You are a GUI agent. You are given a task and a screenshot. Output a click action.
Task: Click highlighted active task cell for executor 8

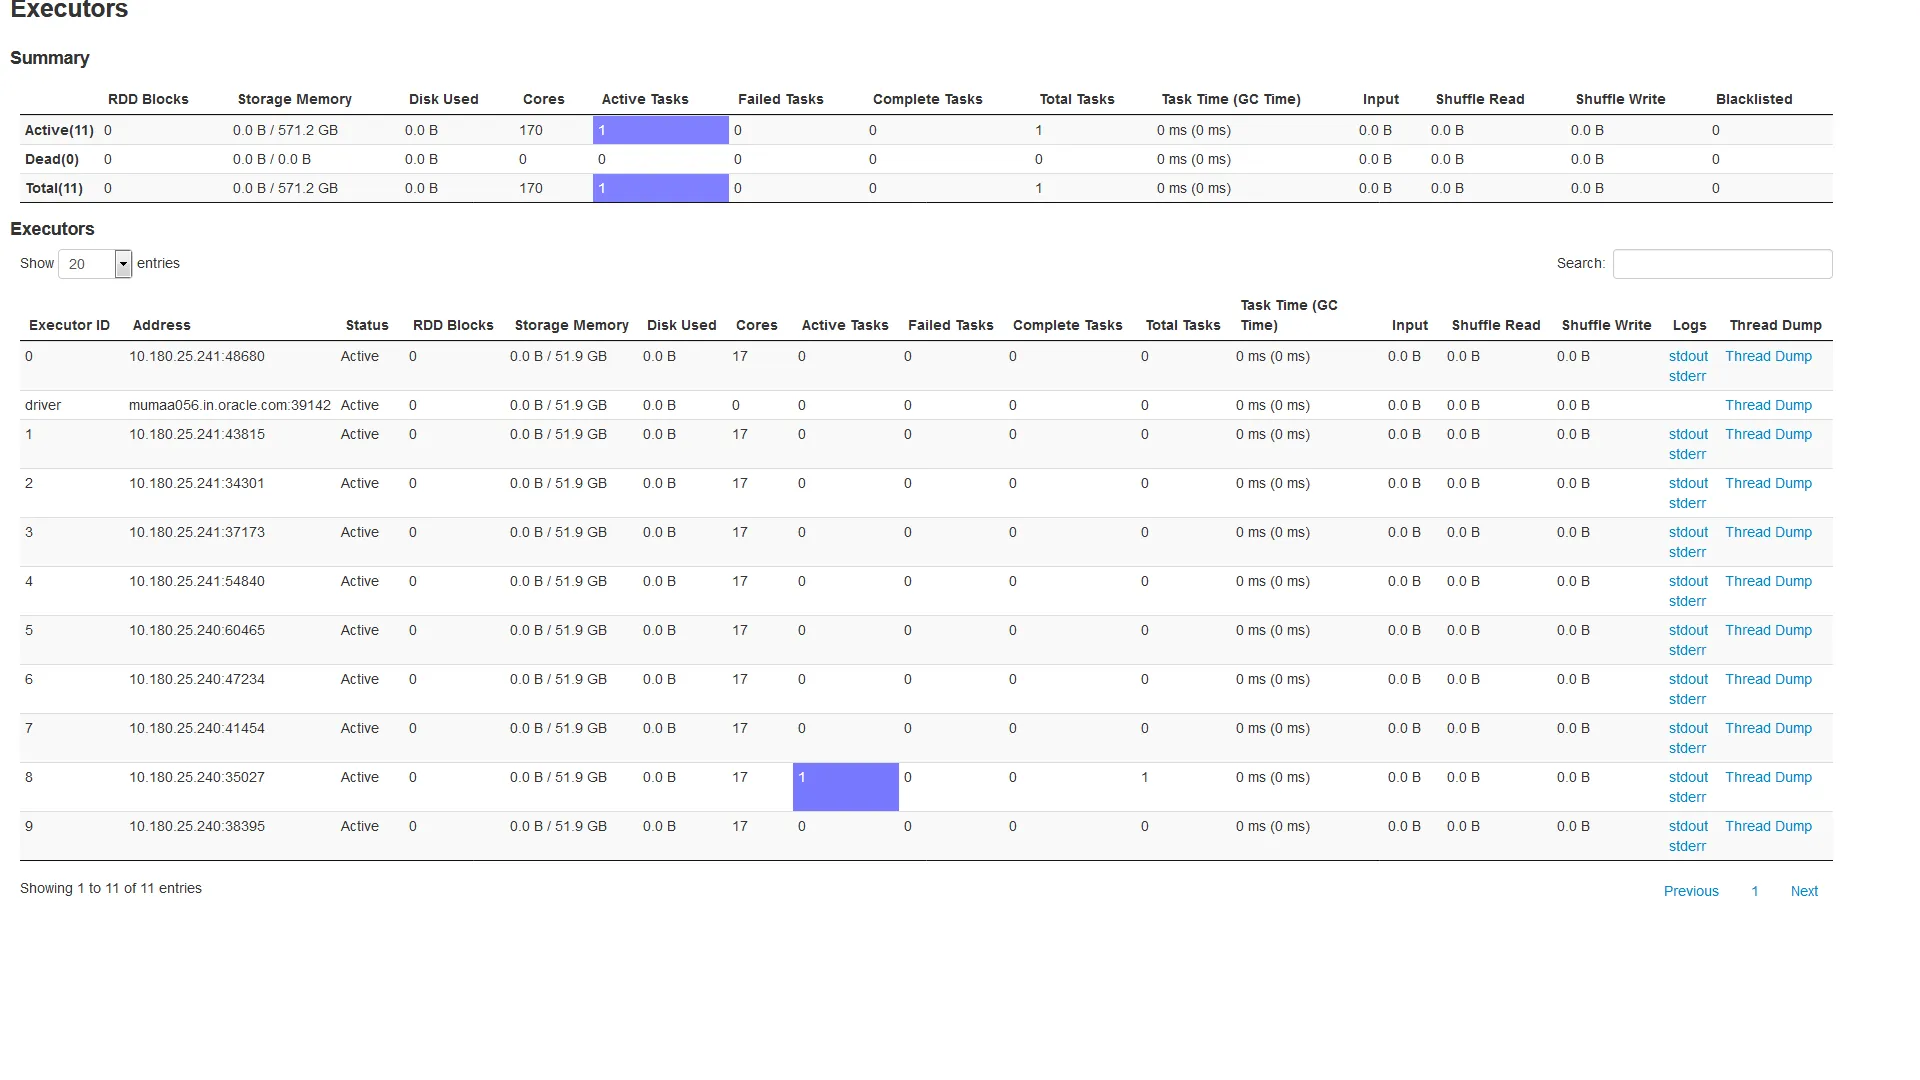(845, 787)
